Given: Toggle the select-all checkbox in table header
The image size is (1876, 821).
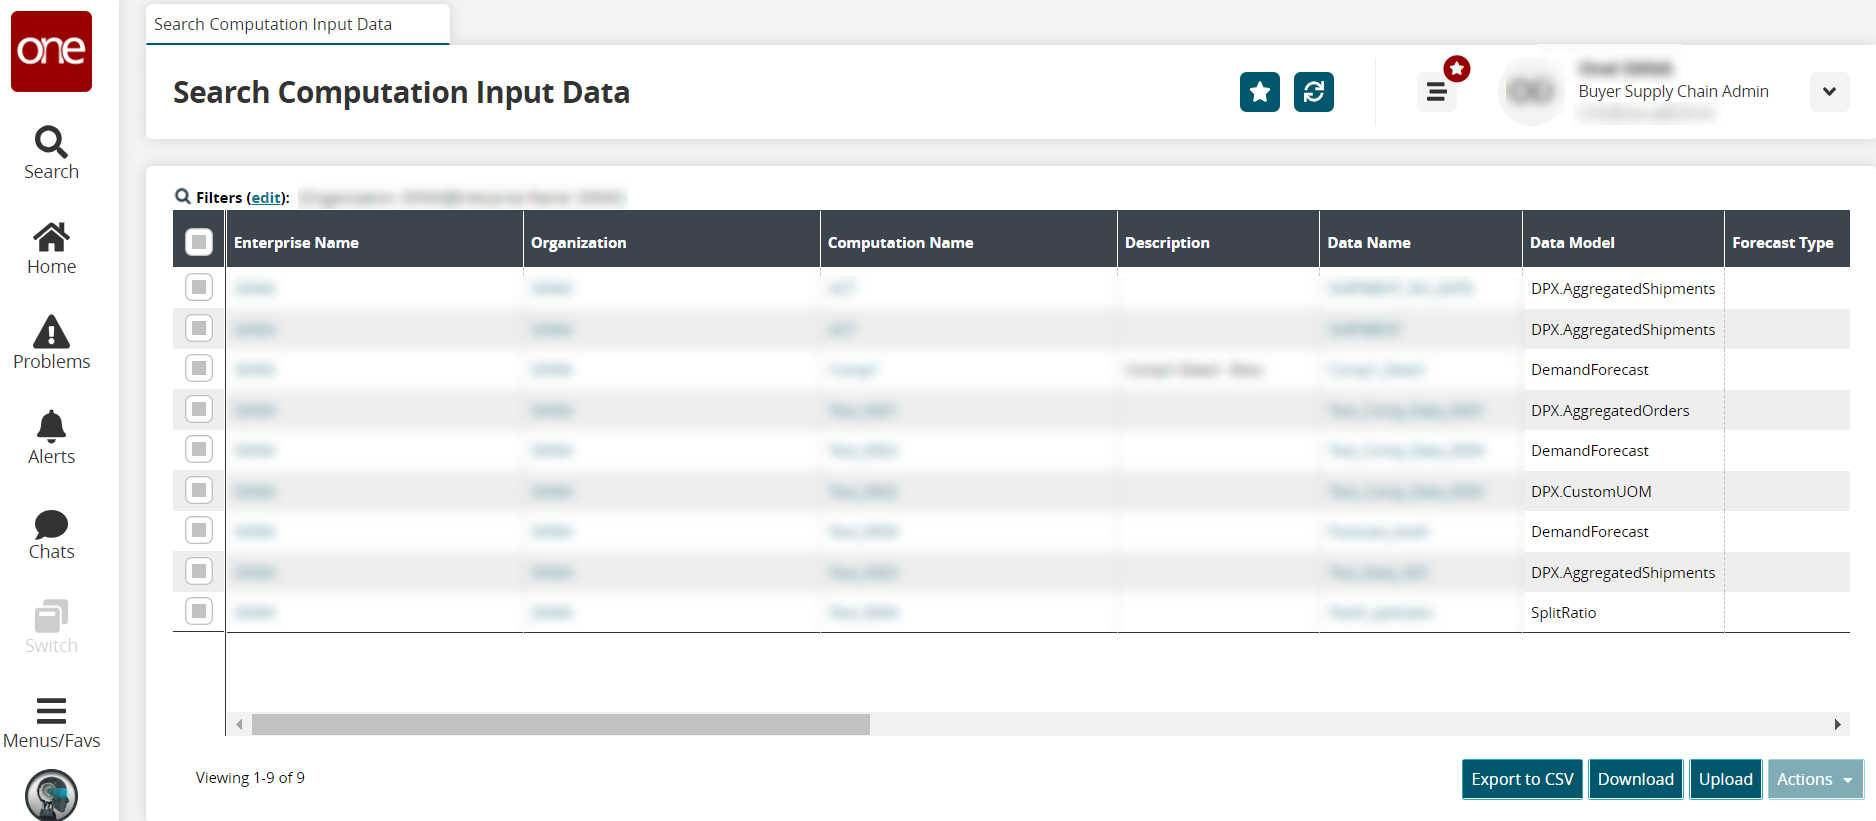Looking at the screenshot, I should click(x=199, y=242).
